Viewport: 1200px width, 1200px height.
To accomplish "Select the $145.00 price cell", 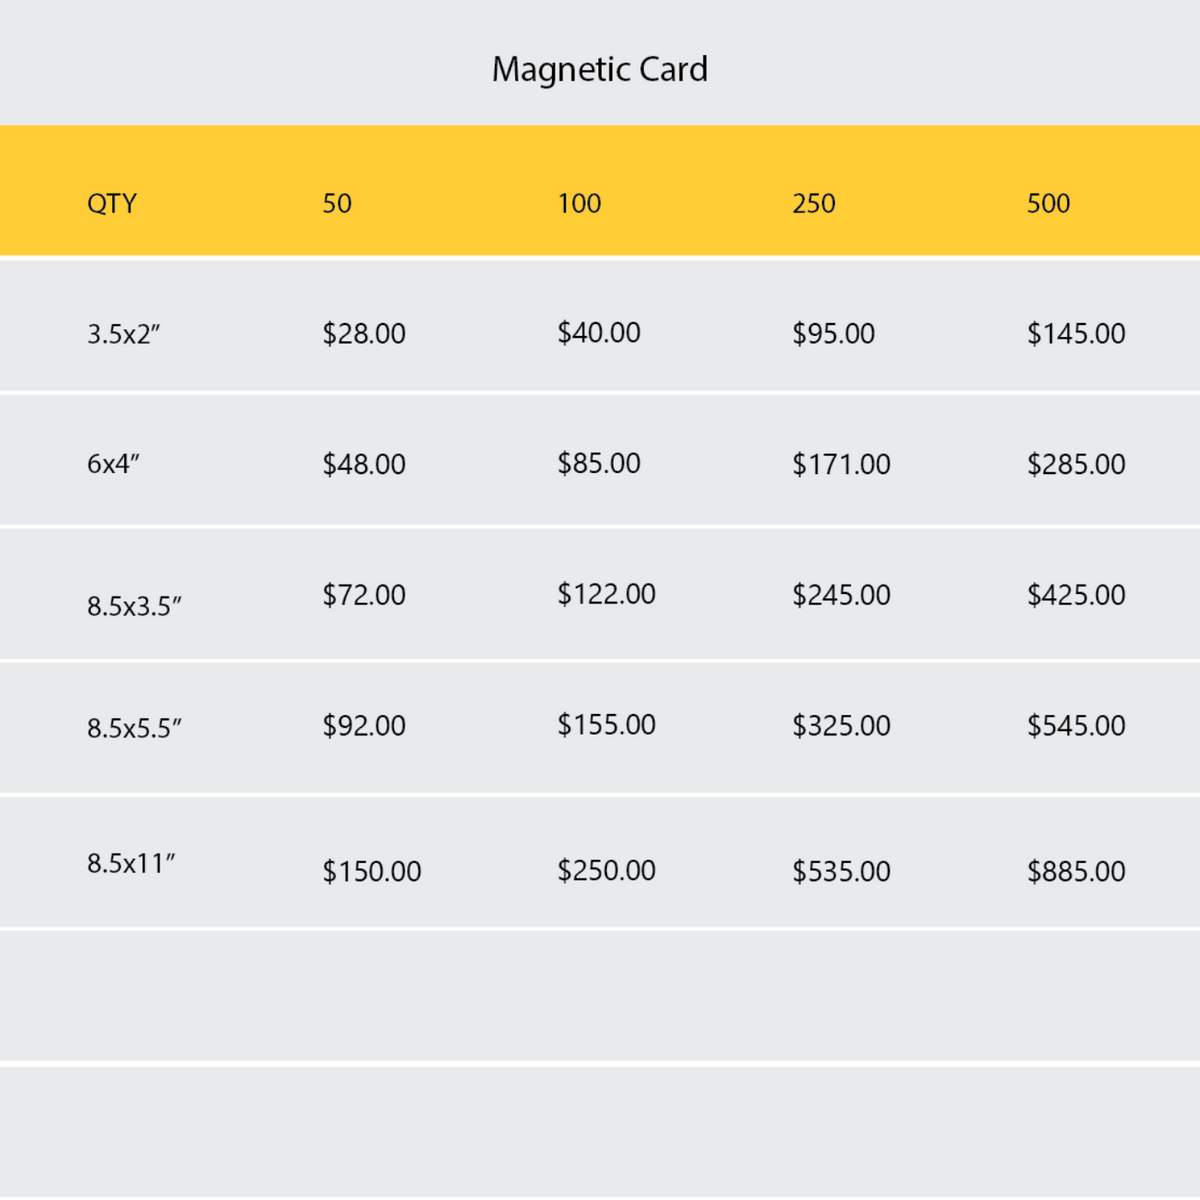I will (1076, 333).
